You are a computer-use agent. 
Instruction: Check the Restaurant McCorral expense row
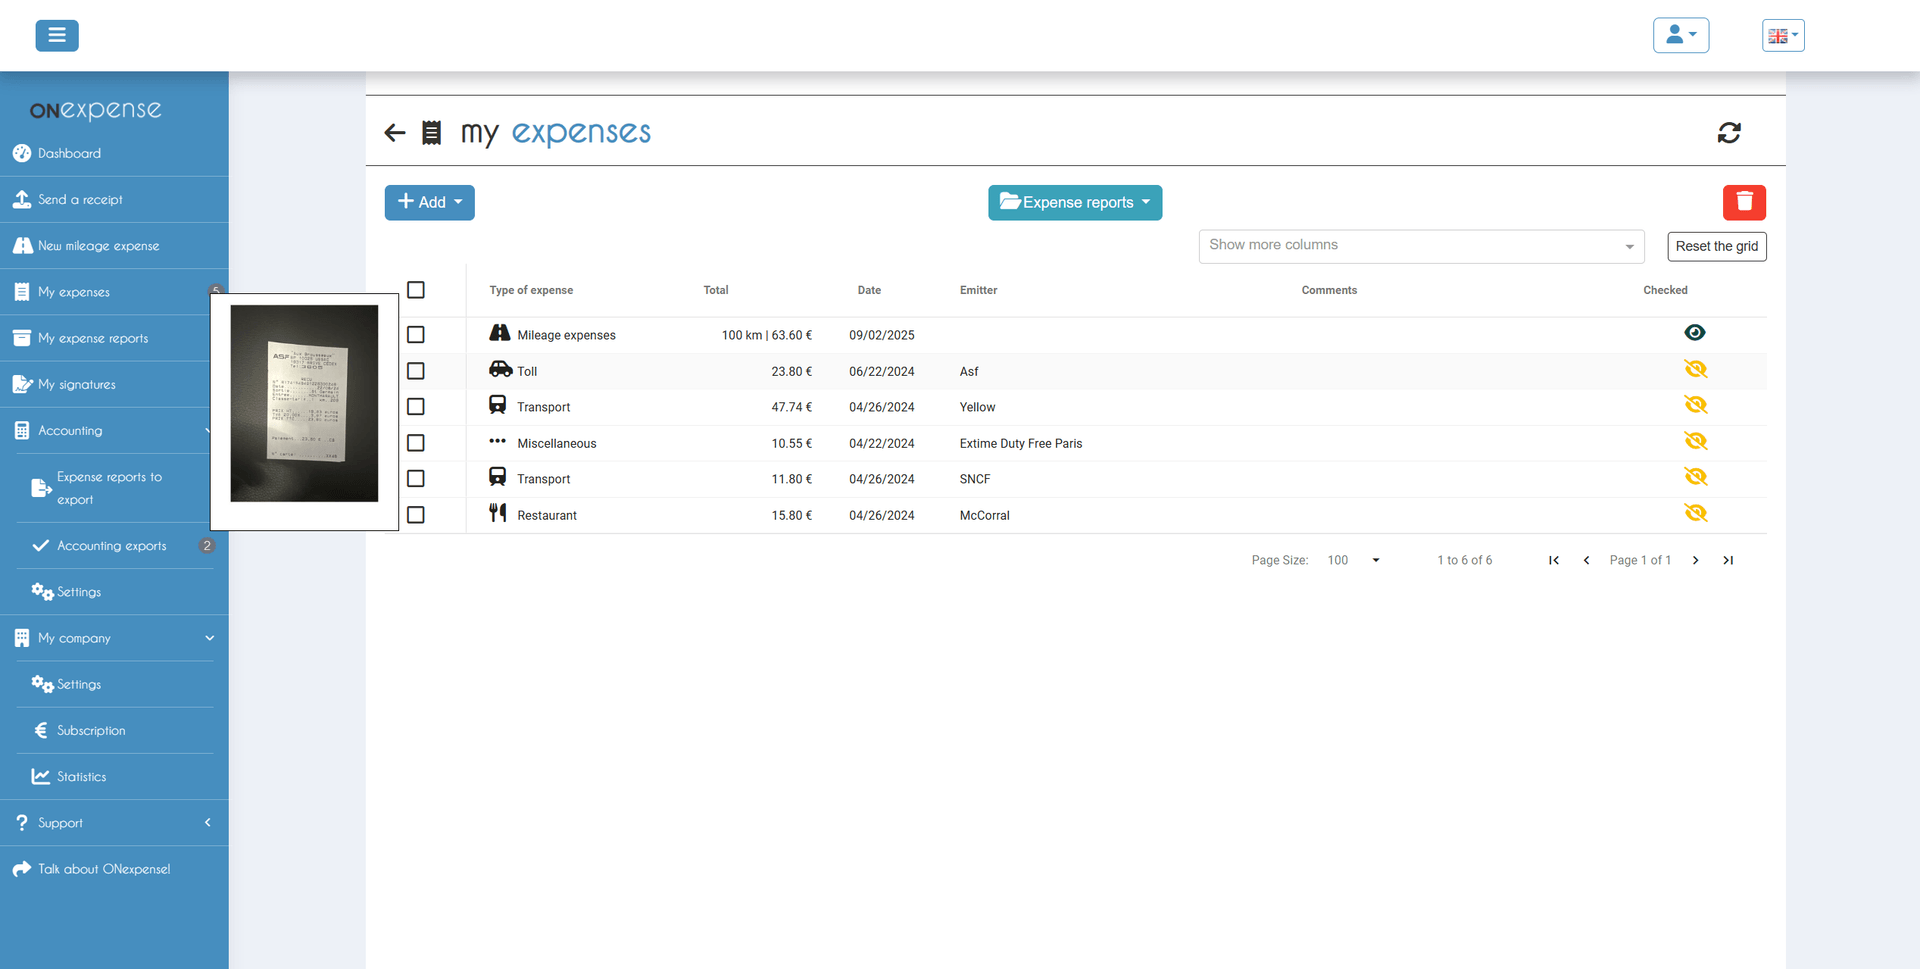point(416,515)
